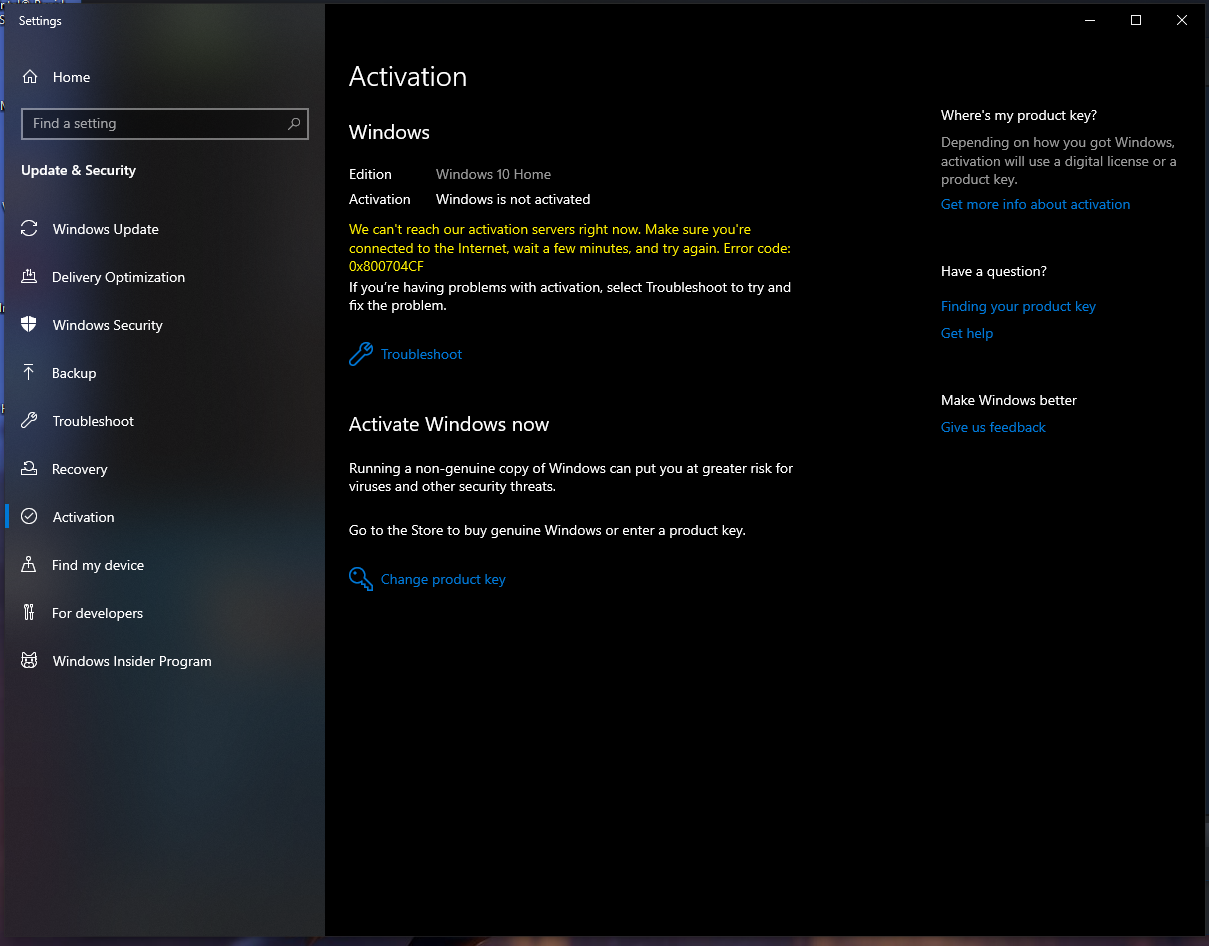1209x946 pixels.
Task: Open Get more info about activation
Action: tap(1035, 204)
